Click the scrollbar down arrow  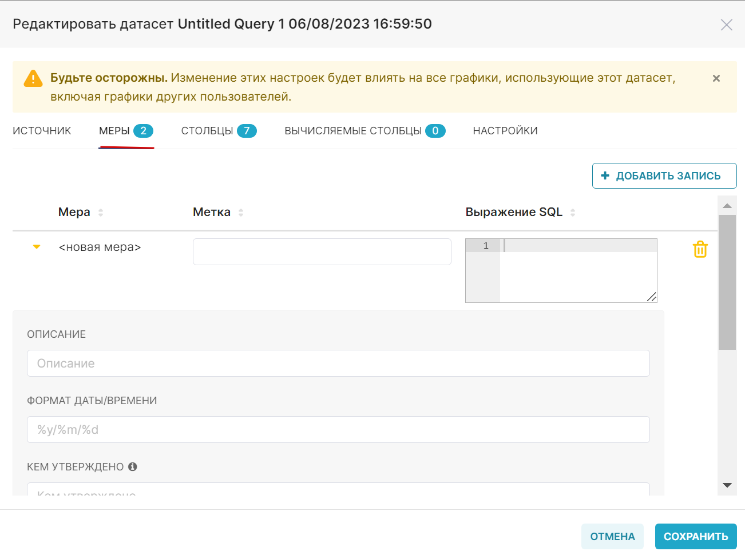727,485
